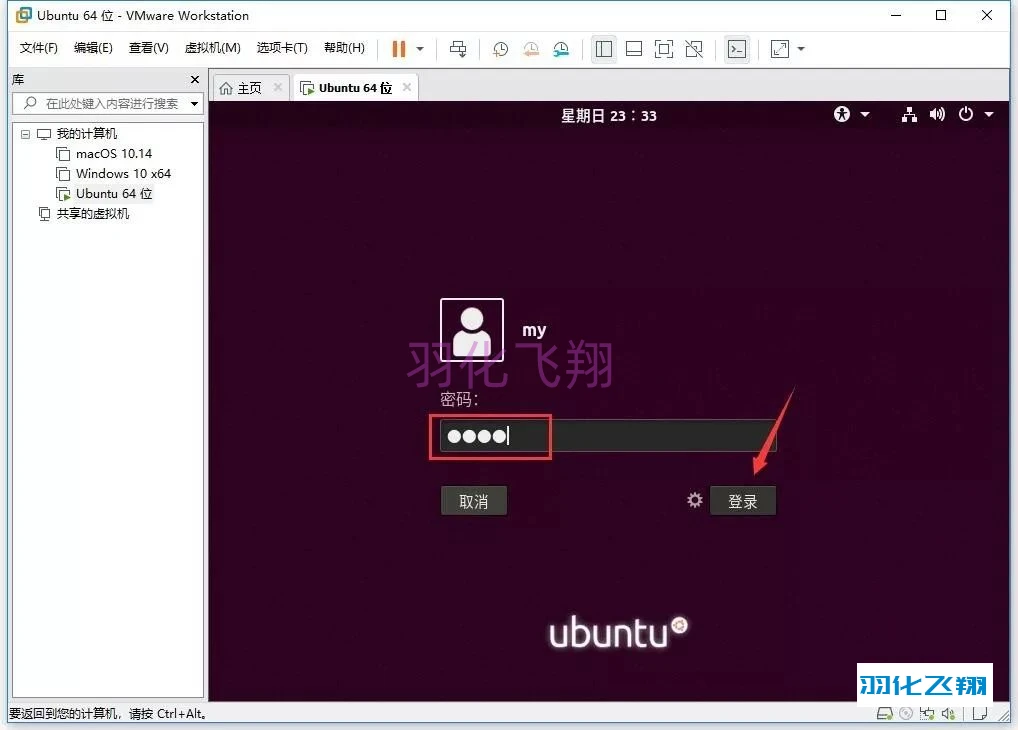Click the password input field
This screenshot has width=1018, height=730.
608,436
